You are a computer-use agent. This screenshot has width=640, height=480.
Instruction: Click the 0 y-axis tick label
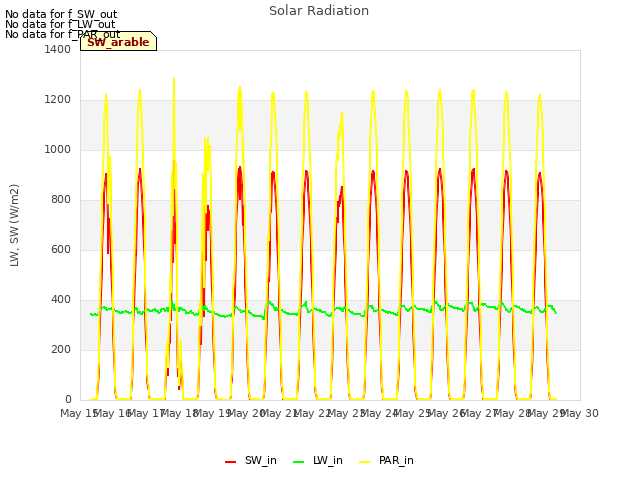click(x=68, y=399)
